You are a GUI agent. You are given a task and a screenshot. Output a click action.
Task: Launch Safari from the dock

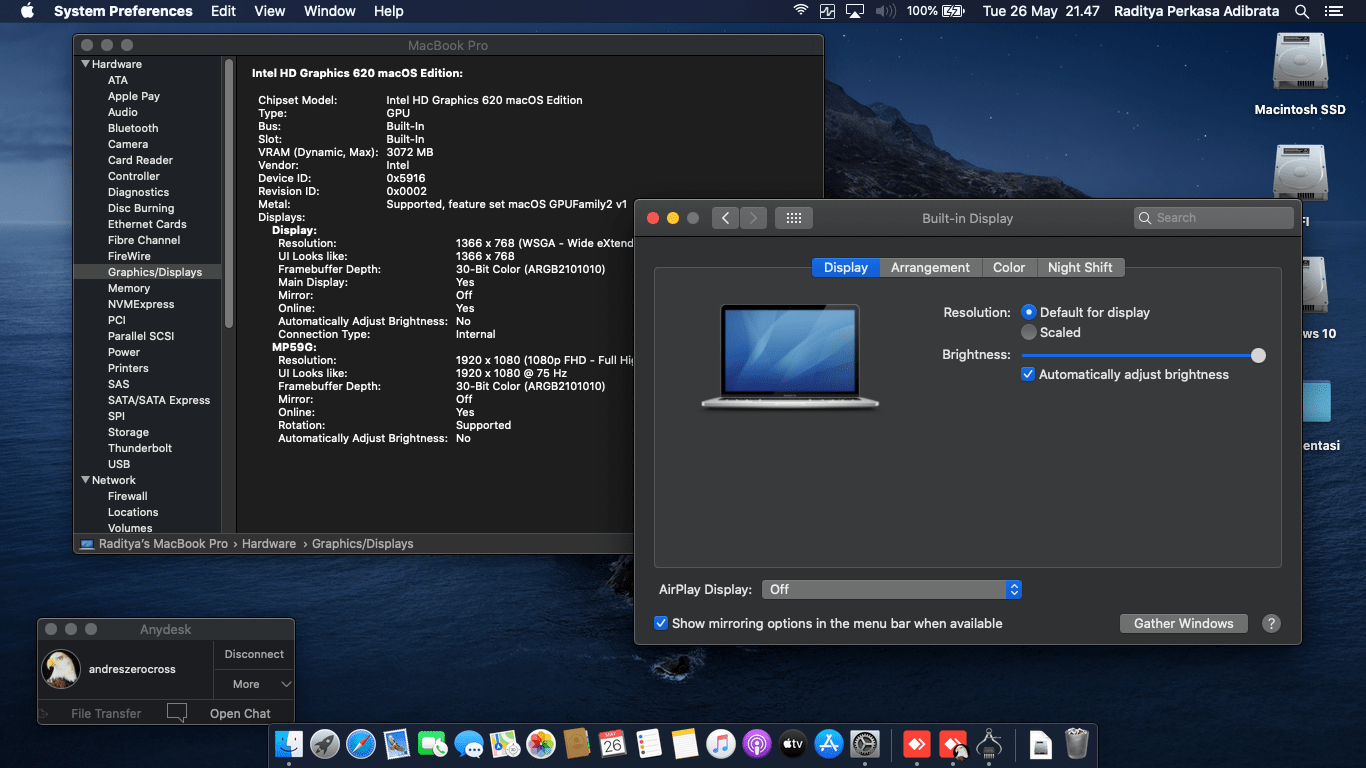coord(361,744)
